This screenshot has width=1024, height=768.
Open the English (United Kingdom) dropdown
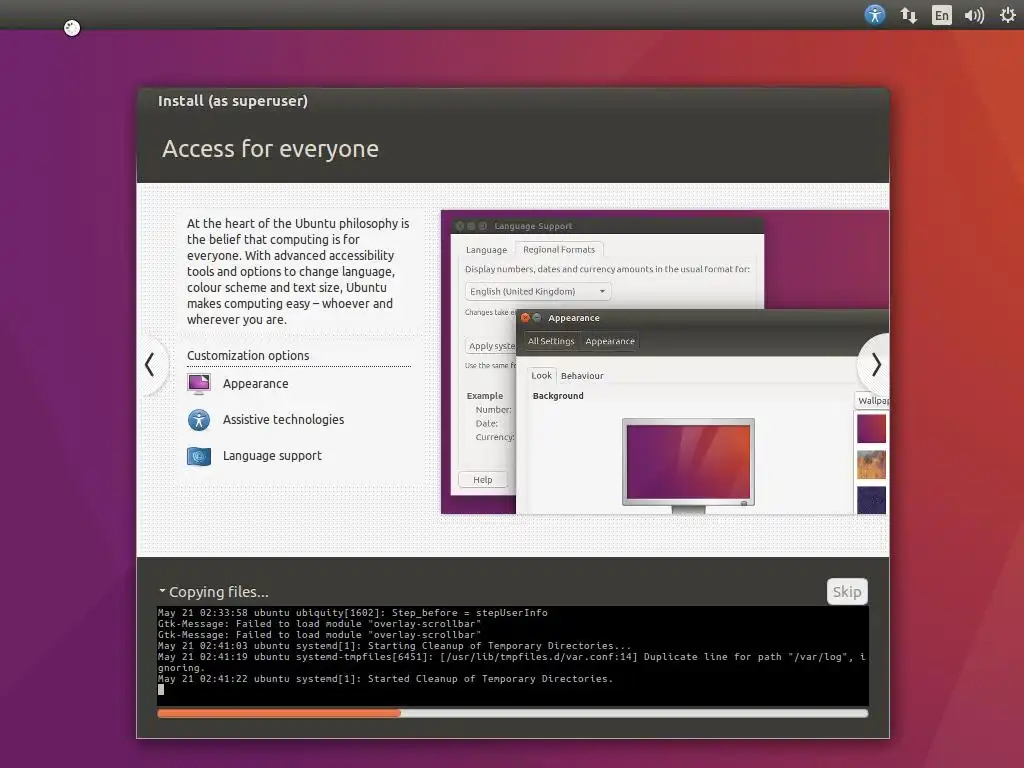click(x=538, y=291)
